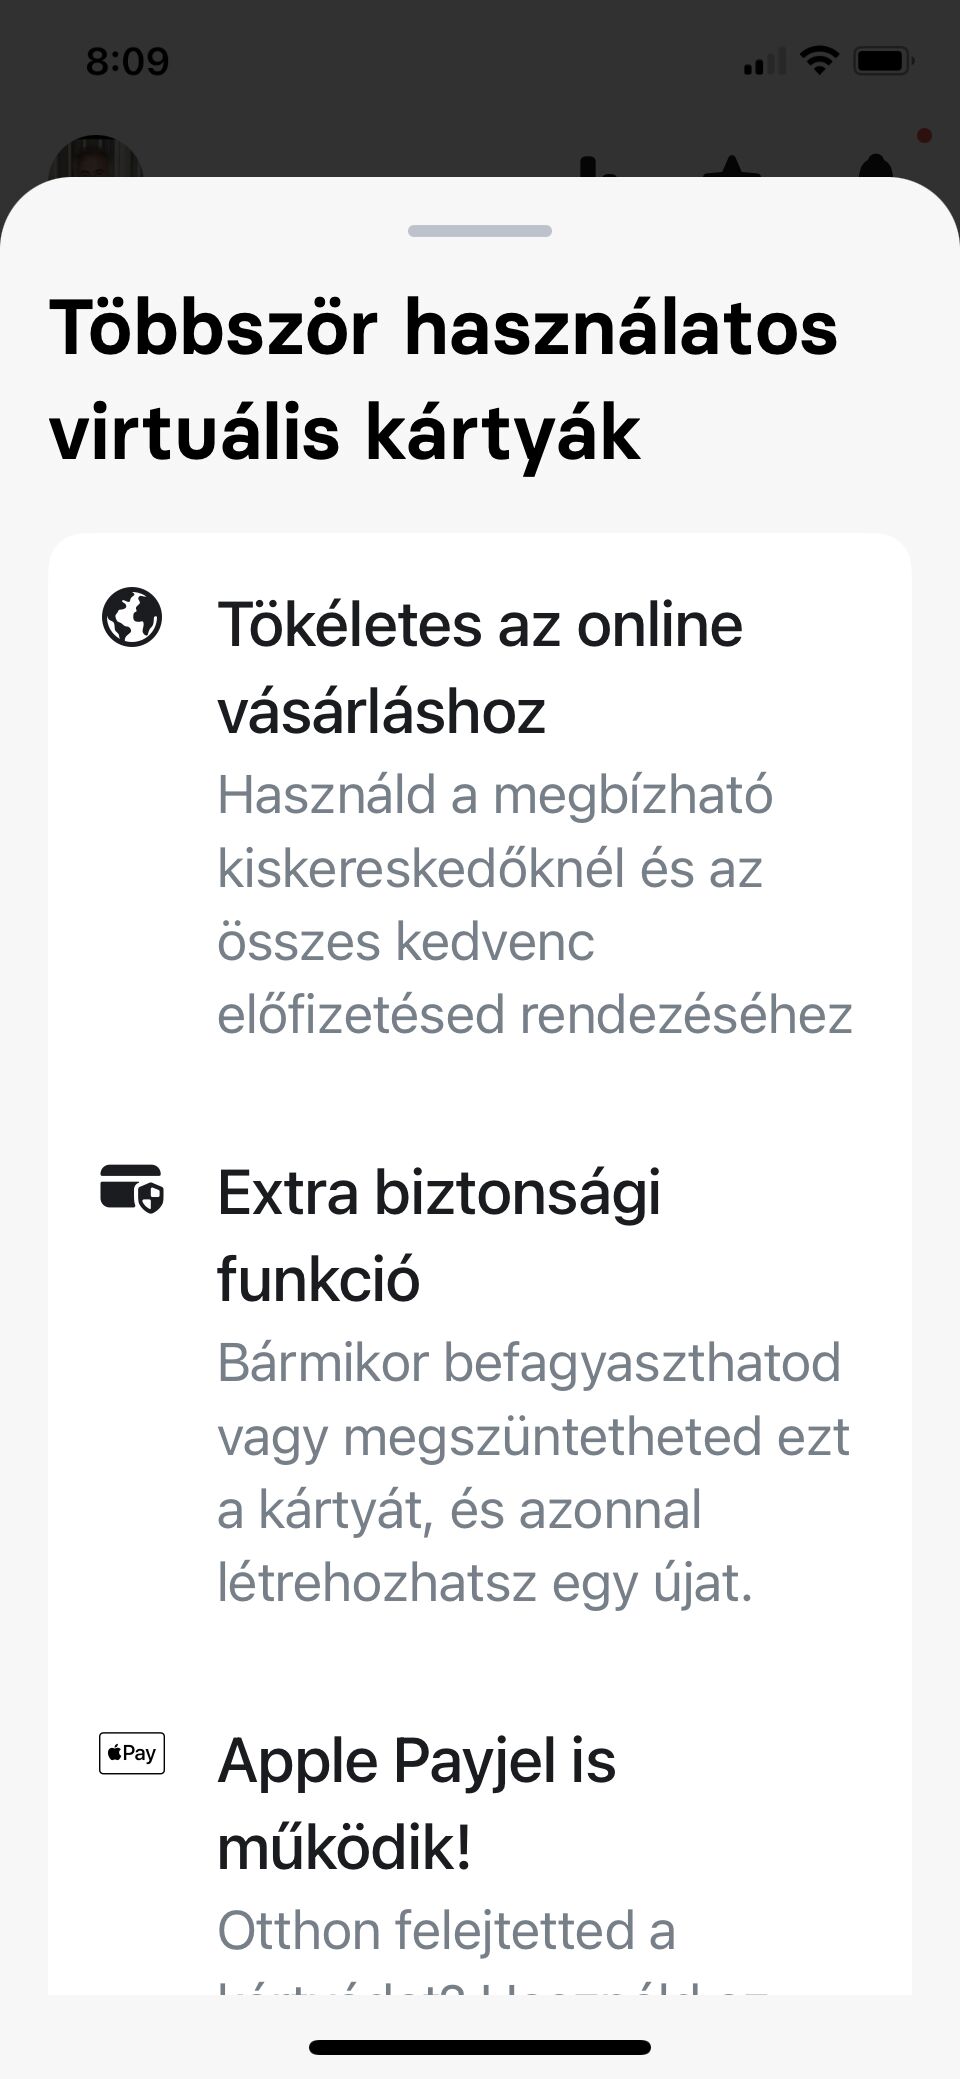This screenshot has width=960, height=2079.
Task: Tap the battery indicator in status bar
Action: [882, 61]
